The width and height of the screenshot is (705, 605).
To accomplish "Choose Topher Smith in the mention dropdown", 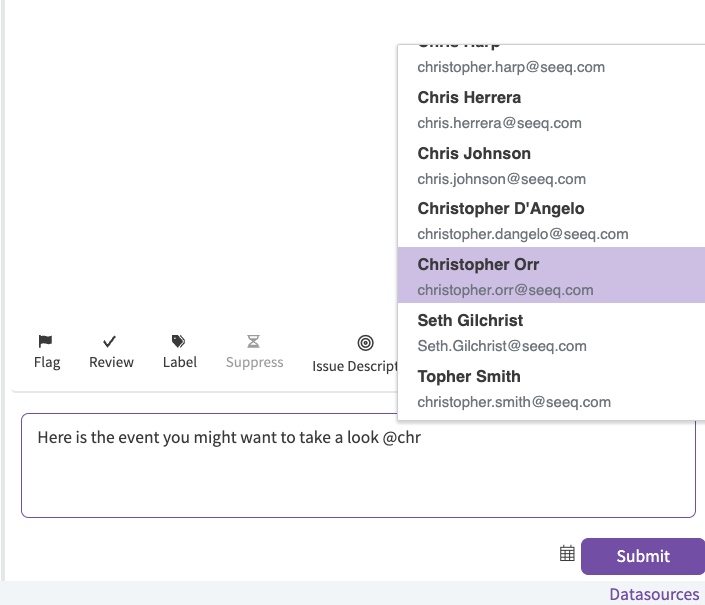I will pos(510,388).
